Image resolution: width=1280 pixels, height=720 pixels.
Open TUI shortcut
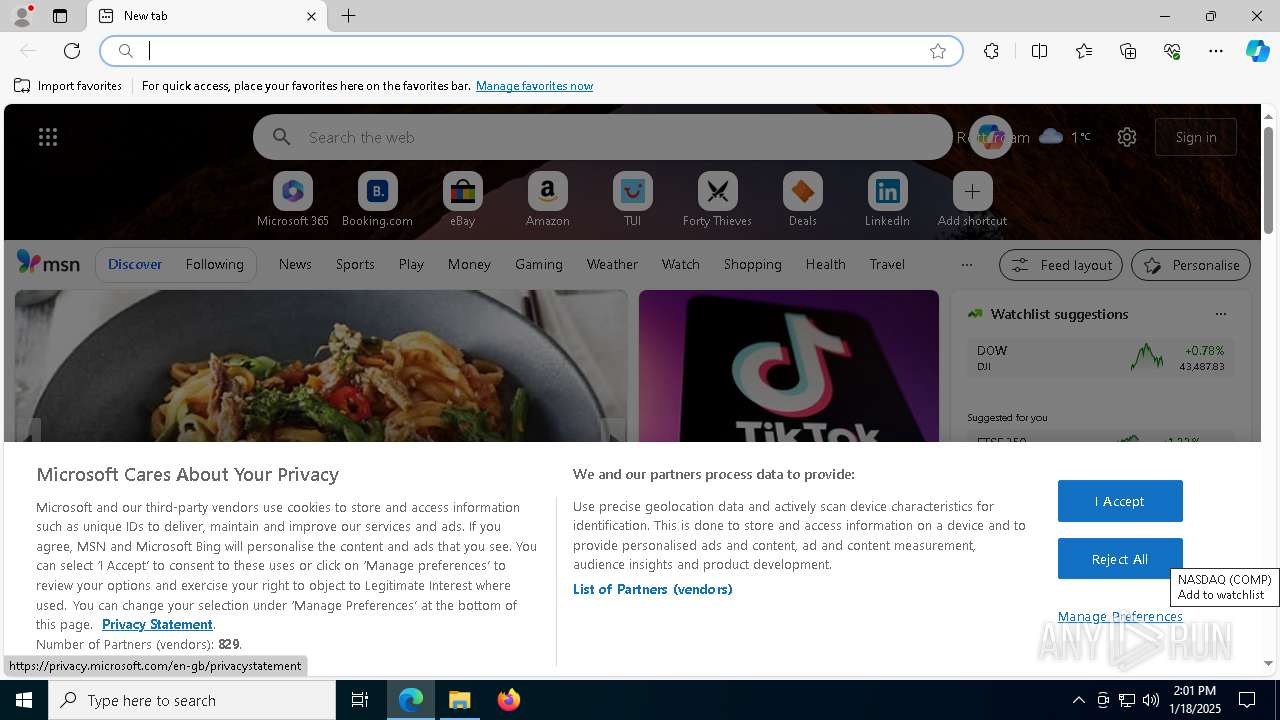[x=632, y=200]
